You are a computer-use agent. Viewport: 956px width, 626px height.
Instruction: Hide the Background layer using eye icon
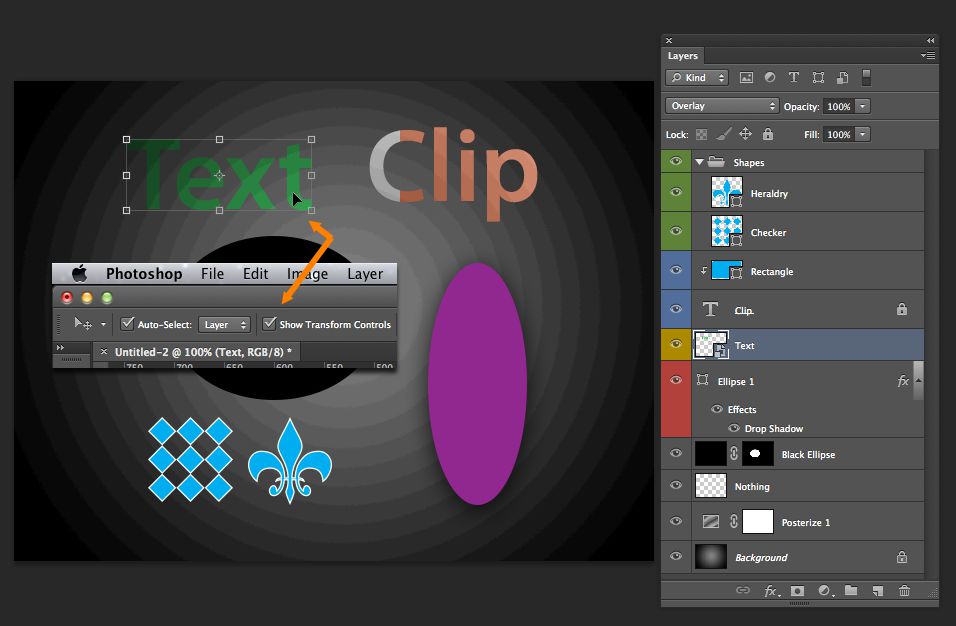tap(676, 557)
